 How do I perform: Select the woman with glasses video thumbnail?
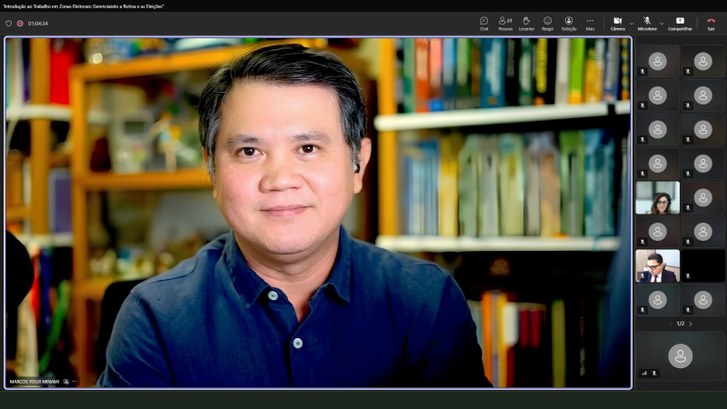[657, 198]
